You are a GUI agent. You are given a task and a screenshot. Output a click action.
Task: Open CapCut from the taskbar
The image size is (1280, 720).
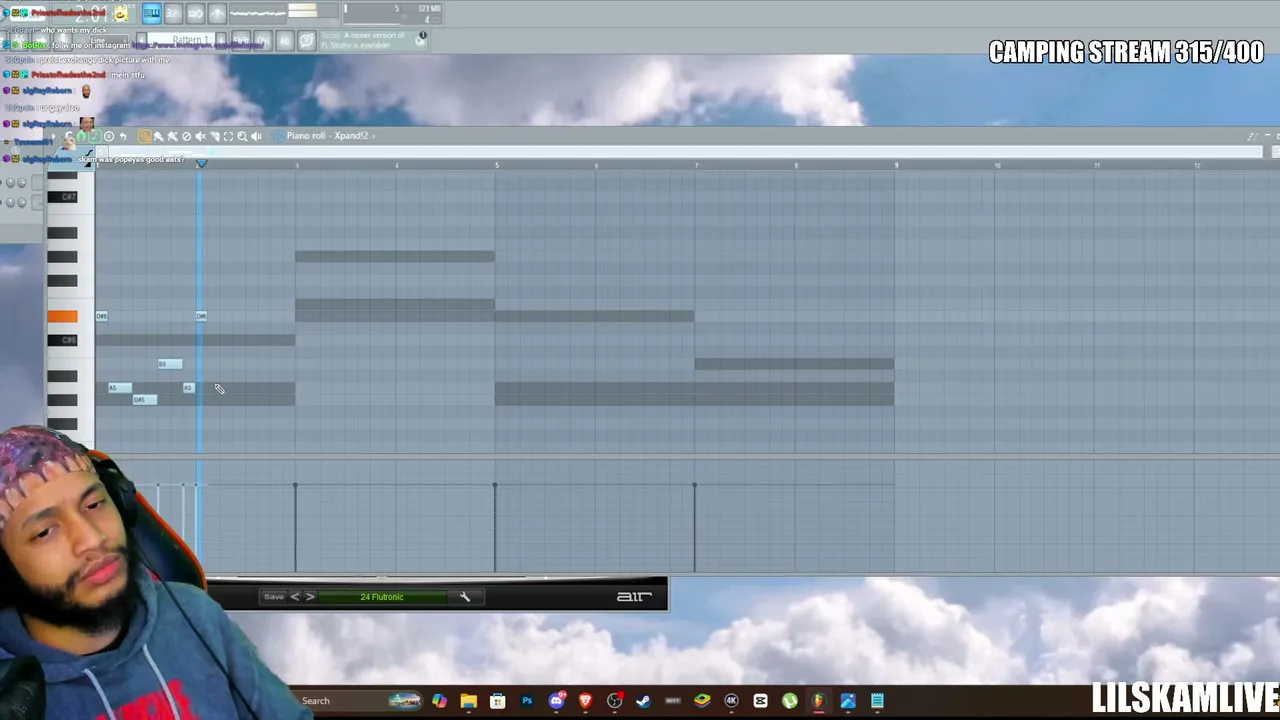pos(761,701)
